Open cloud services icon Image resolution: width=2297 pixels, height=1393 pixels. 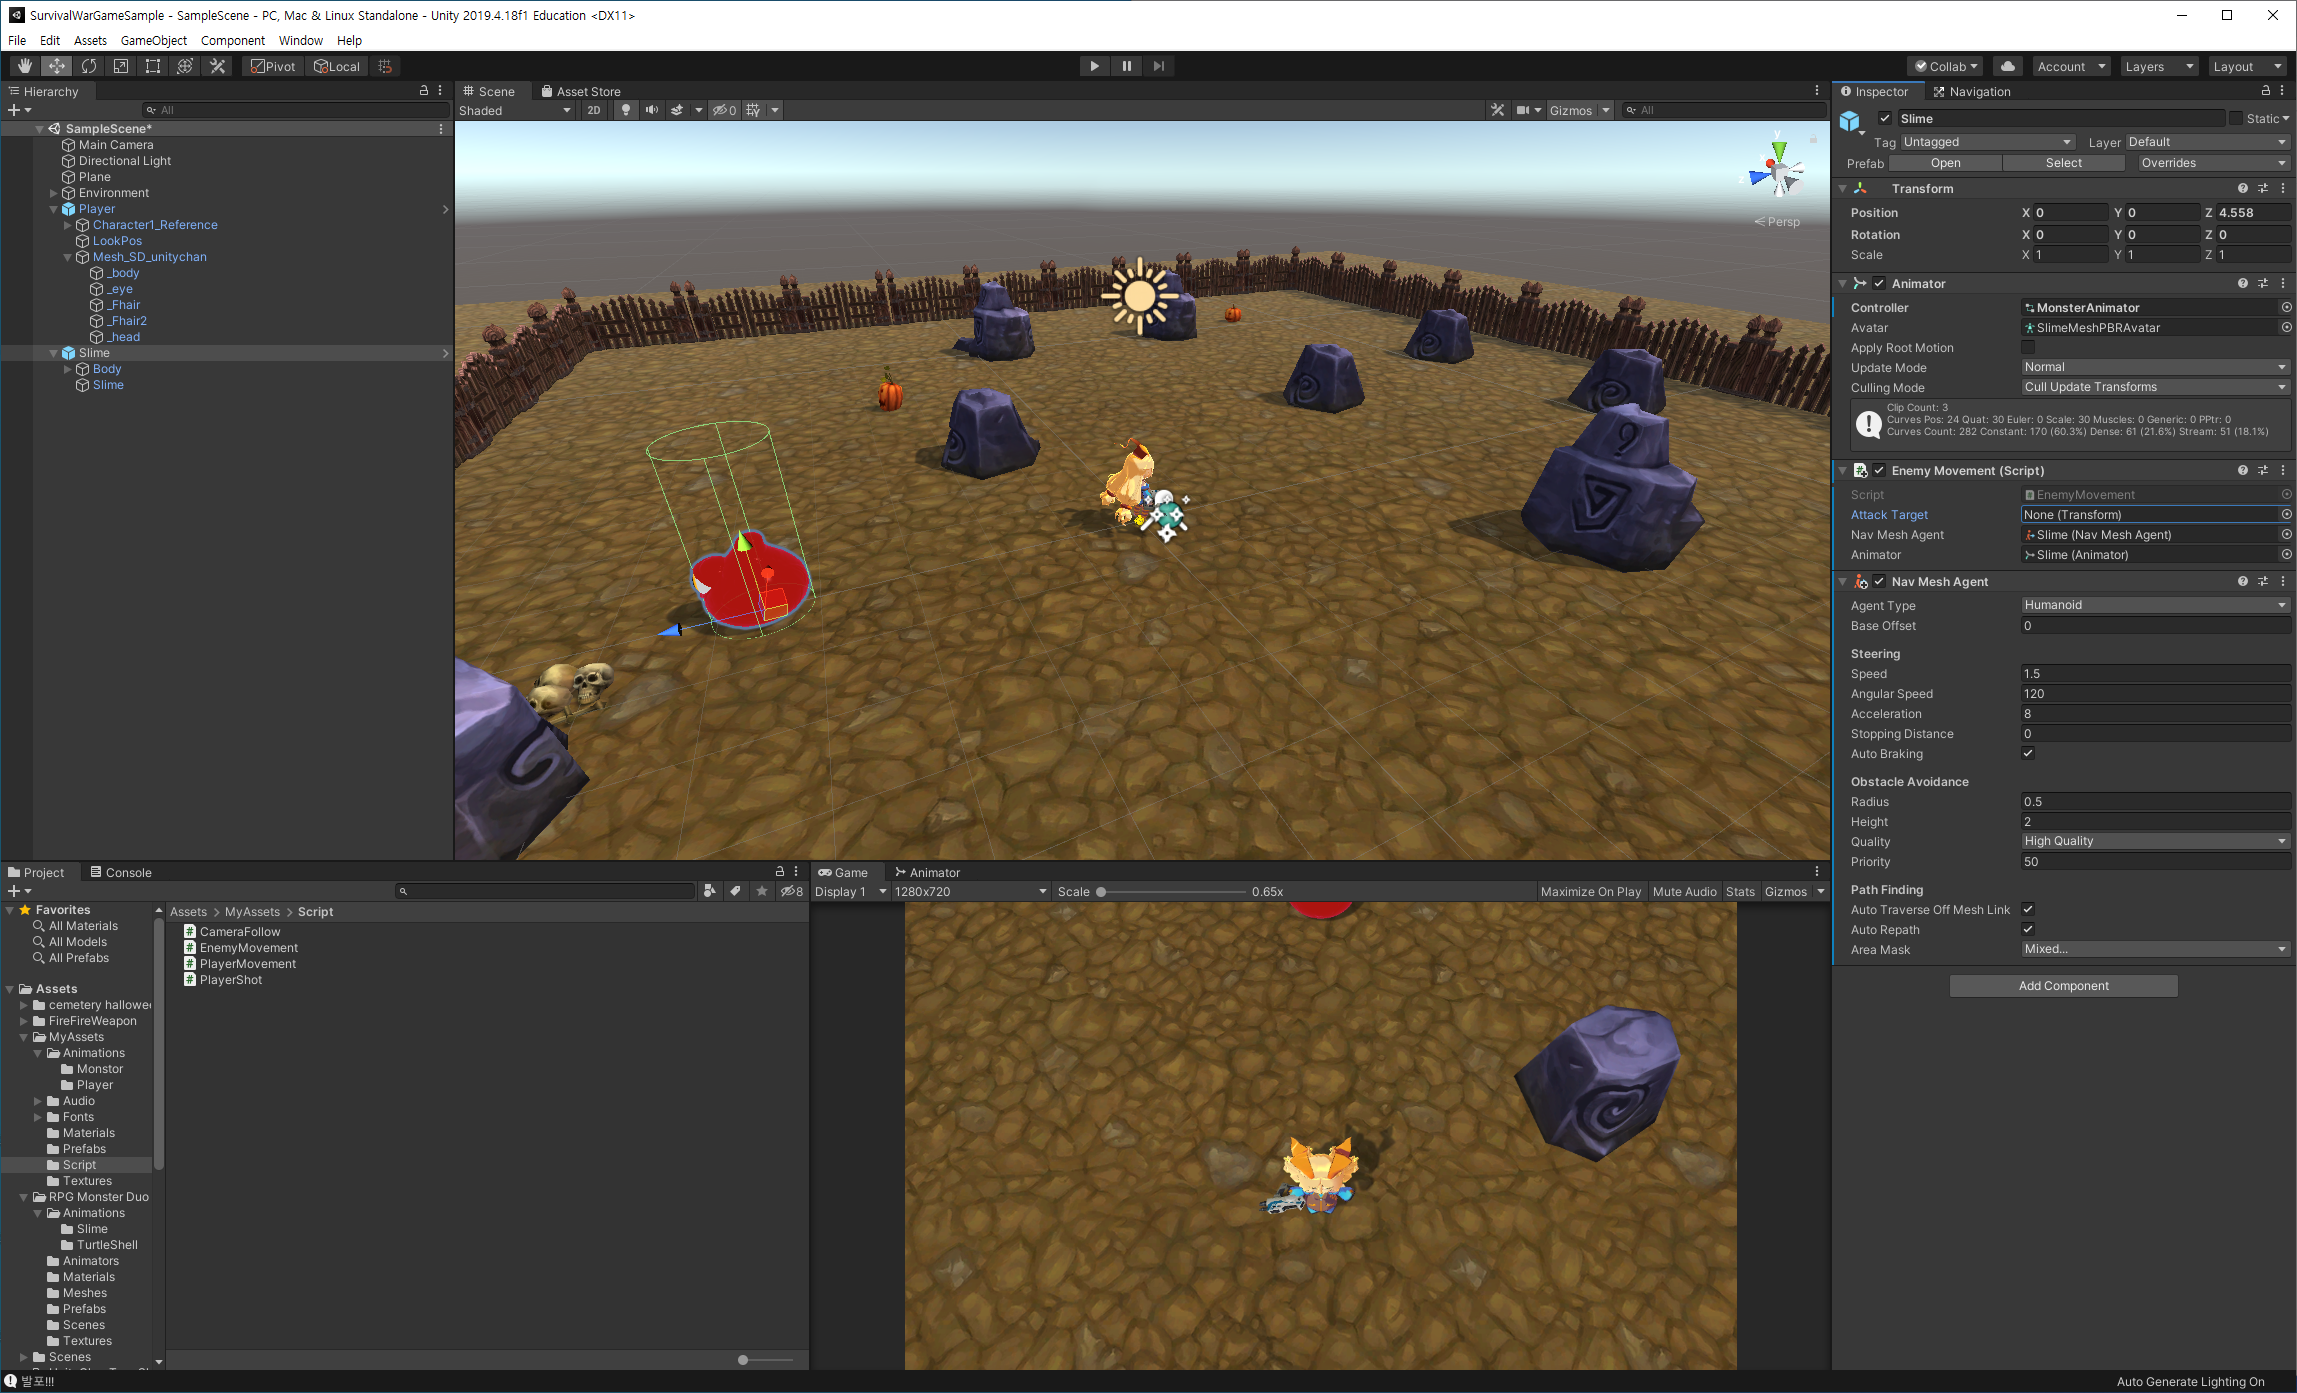tap(2007, 66)
